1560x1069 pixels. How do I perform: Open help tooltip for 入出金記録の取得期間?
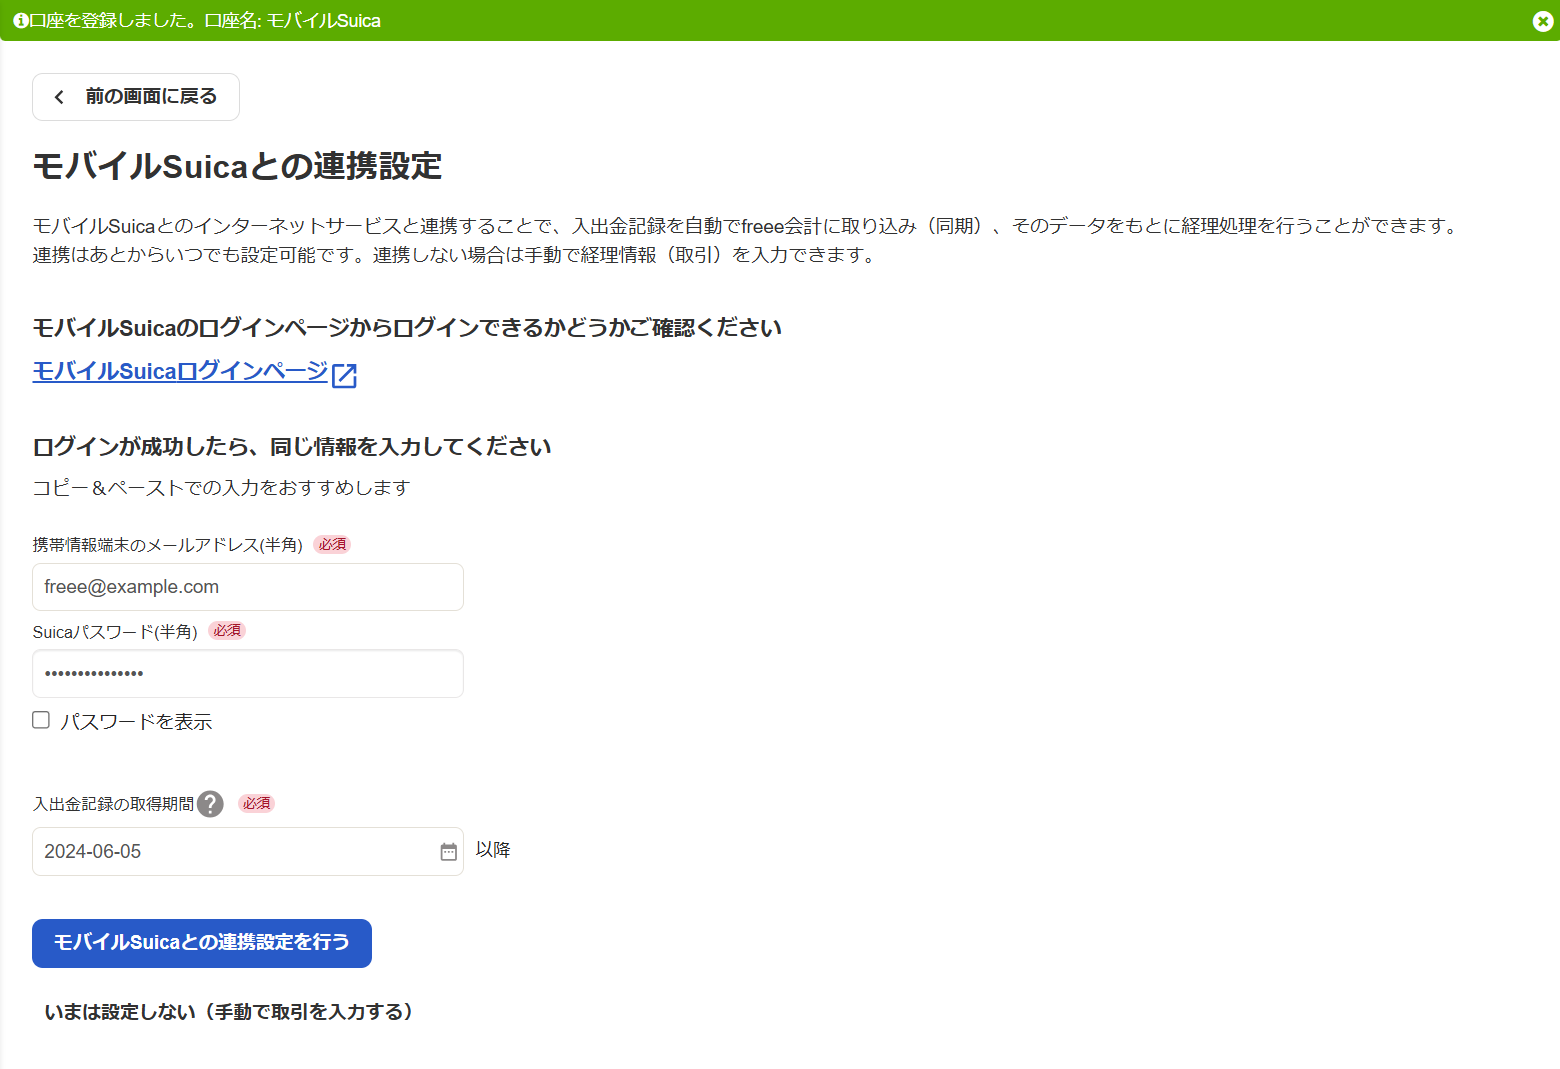[210, 804]
